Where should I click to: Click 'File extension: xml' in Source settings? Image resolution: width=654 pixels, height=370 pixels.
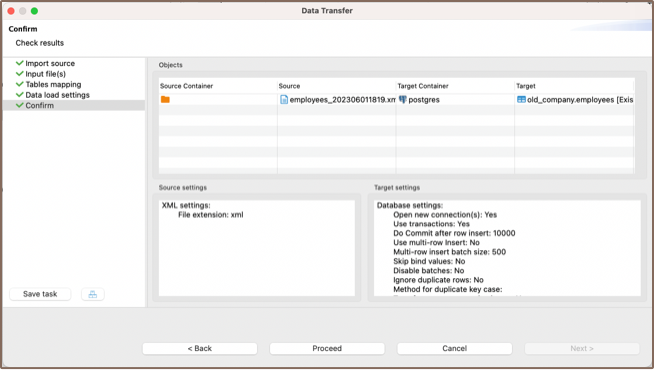pyautogui.click(x=211, y=215)
